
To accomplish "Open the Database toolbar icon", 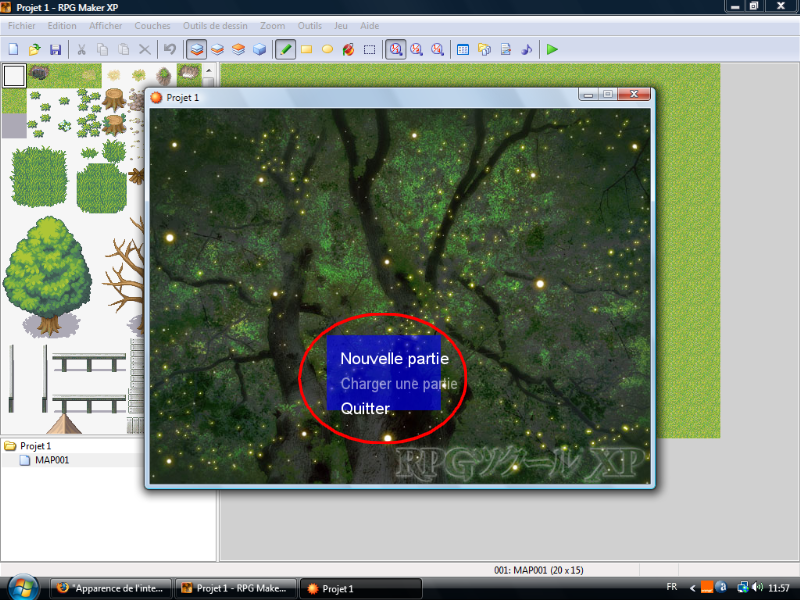I will tap(462, 48).
